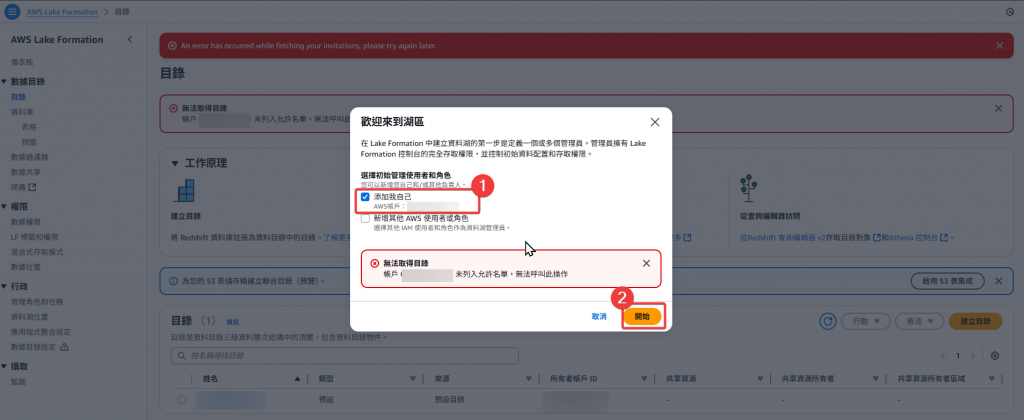Open the 看法 dropdown
Viewport: 1024px width, 420px height.
[x=920, y=321]
